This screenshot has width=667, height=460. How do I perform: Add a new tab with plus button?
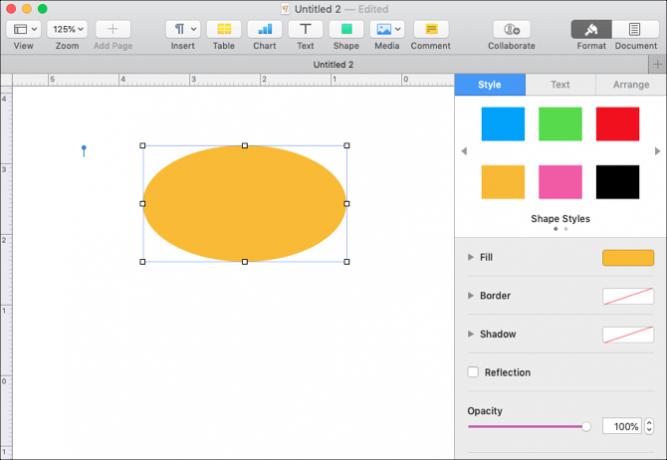coord(658,65)
